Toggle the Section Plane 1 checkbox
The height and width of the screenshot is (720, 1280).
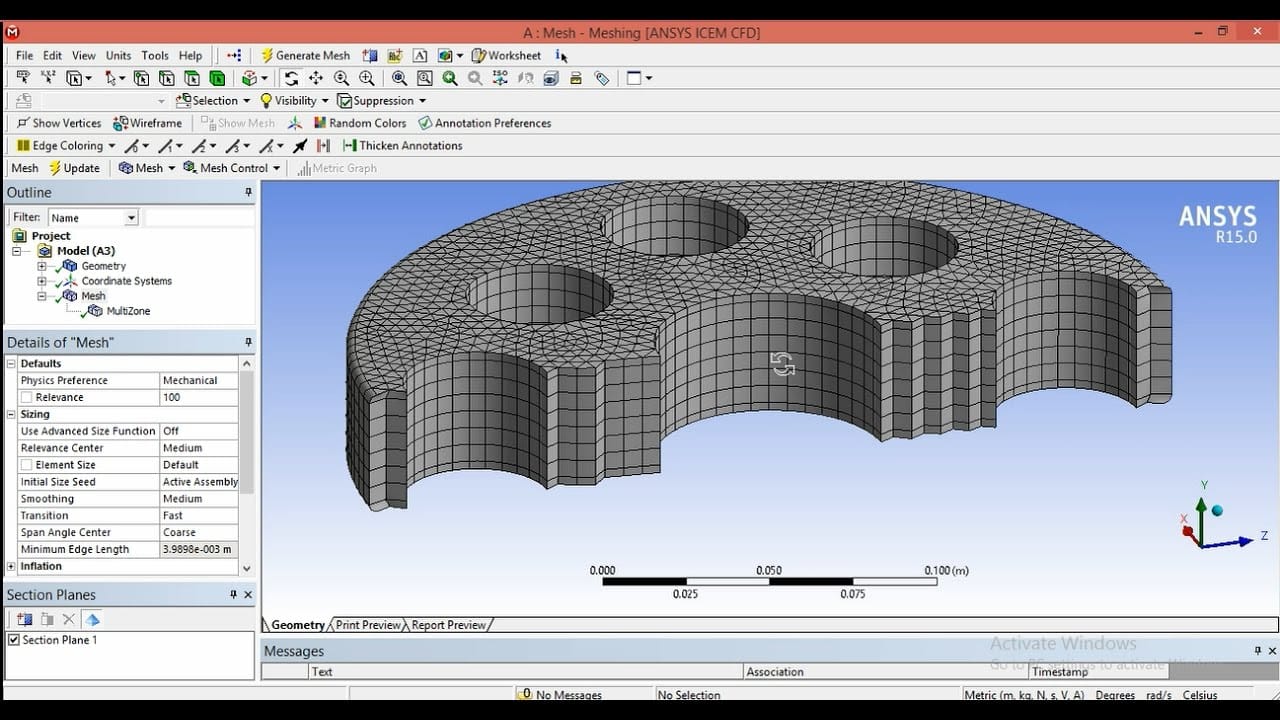(x=14, y=640)
